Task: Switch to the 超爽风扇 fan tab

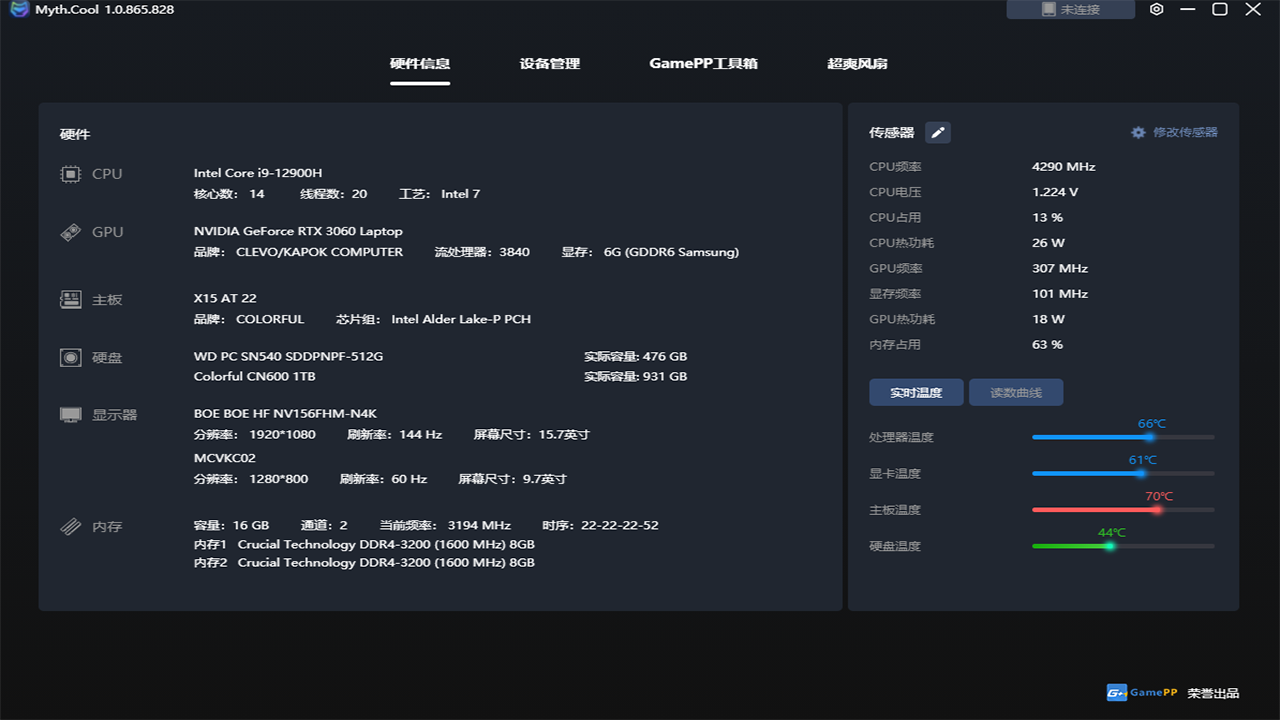Action: [x=857, y=62]
